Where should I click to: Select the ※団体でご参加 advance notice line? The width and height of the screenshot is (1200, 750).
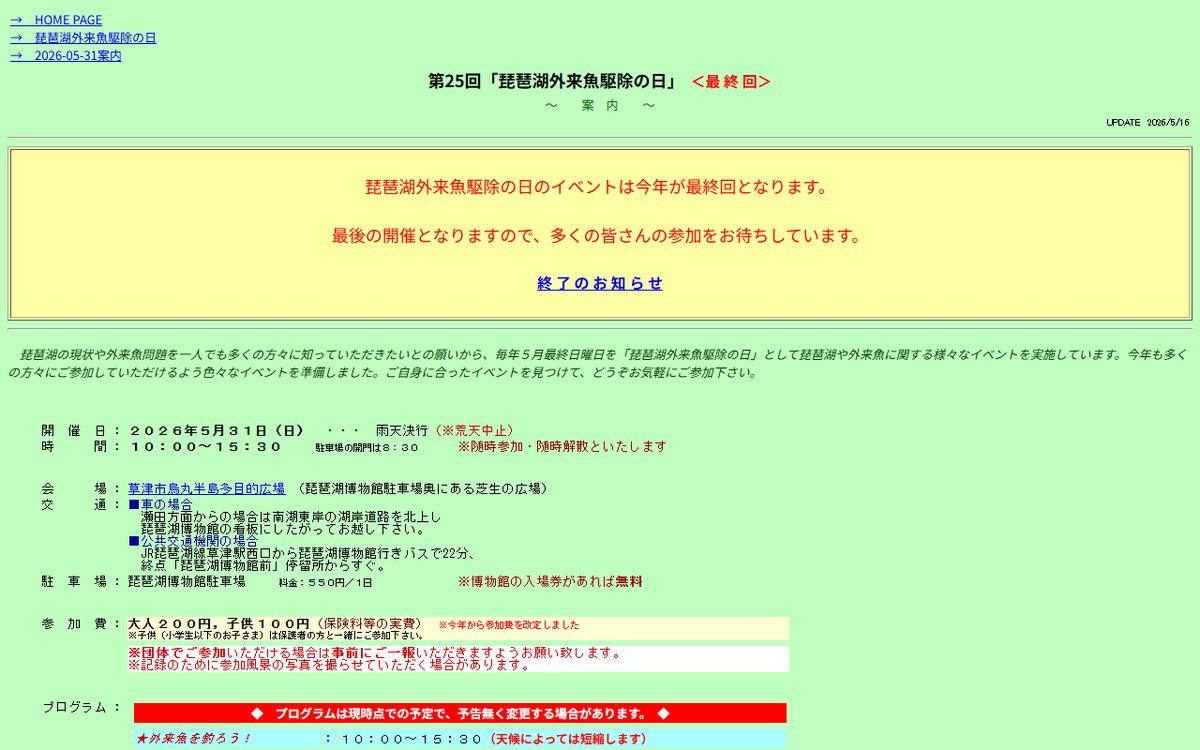[374, 653]
